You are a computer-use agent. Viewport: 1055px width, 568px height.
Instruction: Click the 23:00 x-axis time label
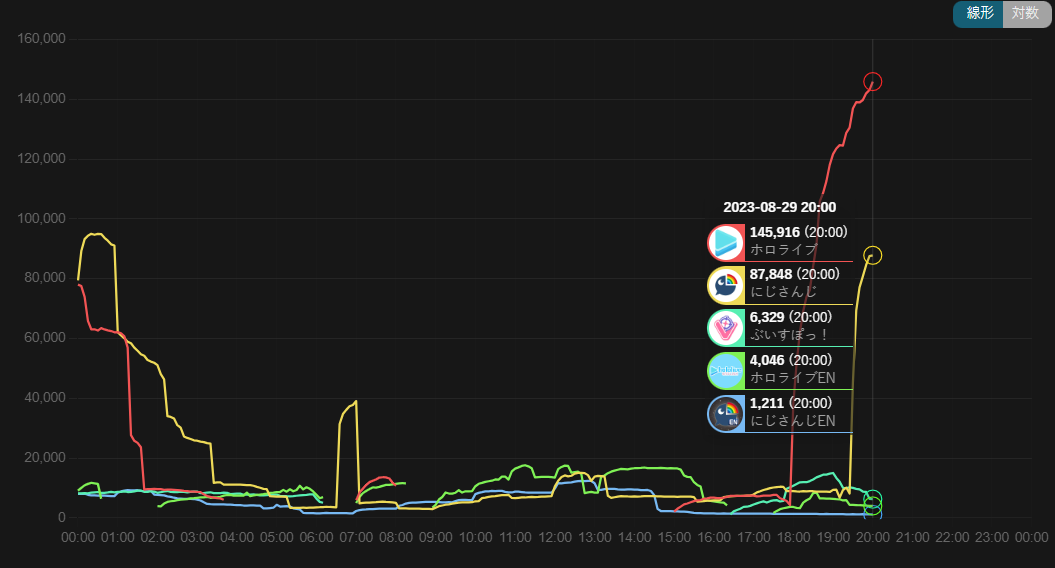click(x=992, y=538)
